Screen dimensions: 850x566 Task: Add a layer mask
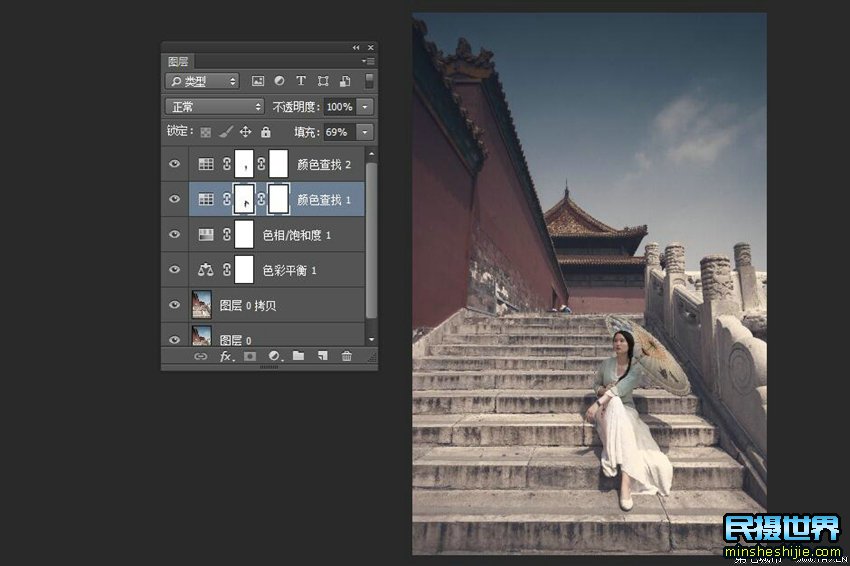(x=249, y=356)
